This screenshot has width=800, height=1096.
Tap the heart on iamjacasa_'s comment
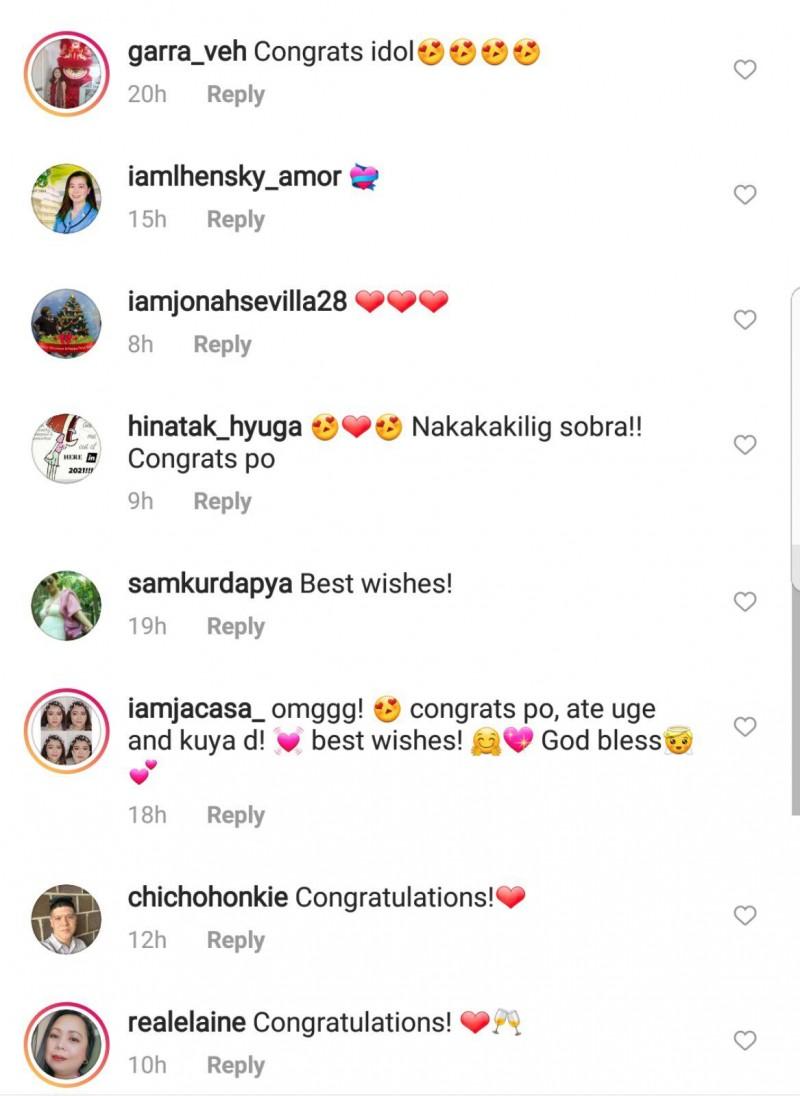click(745, 727)
